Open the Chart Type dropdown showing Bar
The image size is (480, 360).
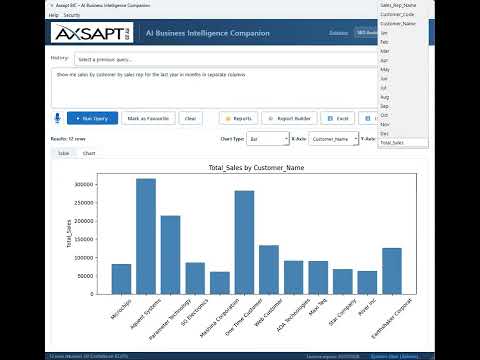pyautogui.click(x=268, y=139)
